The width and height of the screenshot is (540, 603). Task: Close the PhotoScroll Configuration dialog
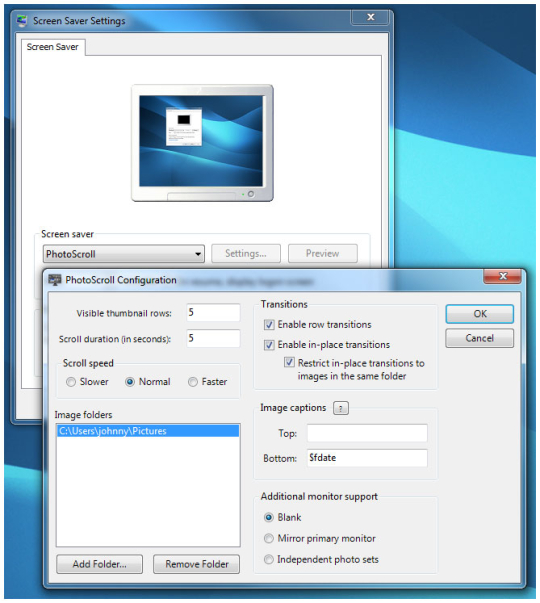[x=502, y=276]
